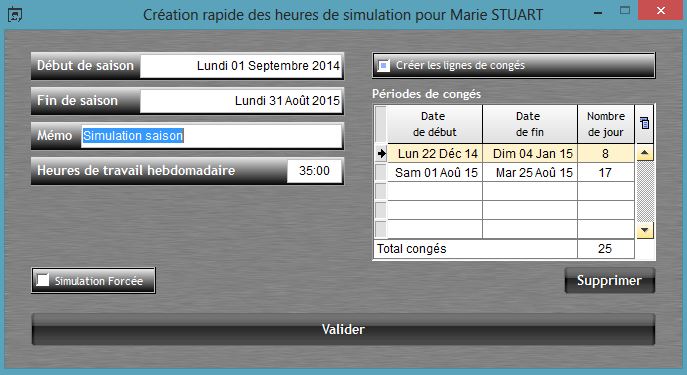Select the Dim 04 Jan 15 end date cell
Screen dimensions: 687x375
pos(530,153)
